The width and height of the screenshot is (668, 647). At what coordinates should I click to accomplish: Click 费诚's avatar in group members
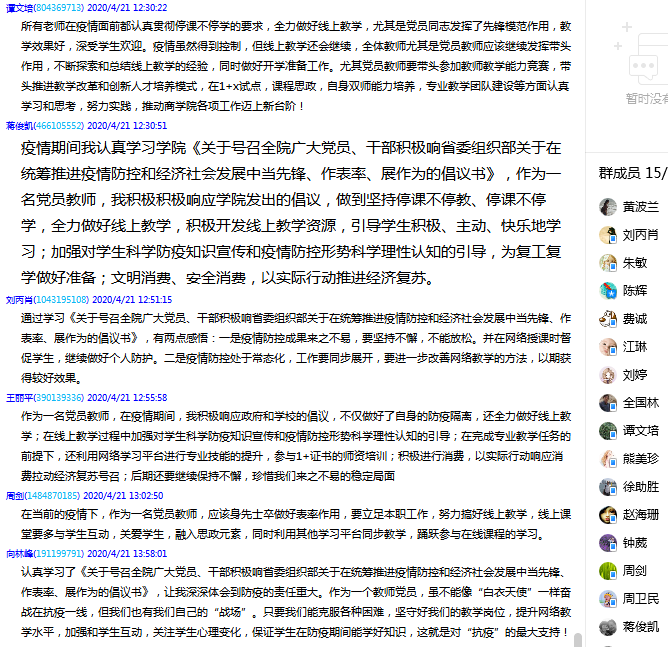[x=608, y=319]
